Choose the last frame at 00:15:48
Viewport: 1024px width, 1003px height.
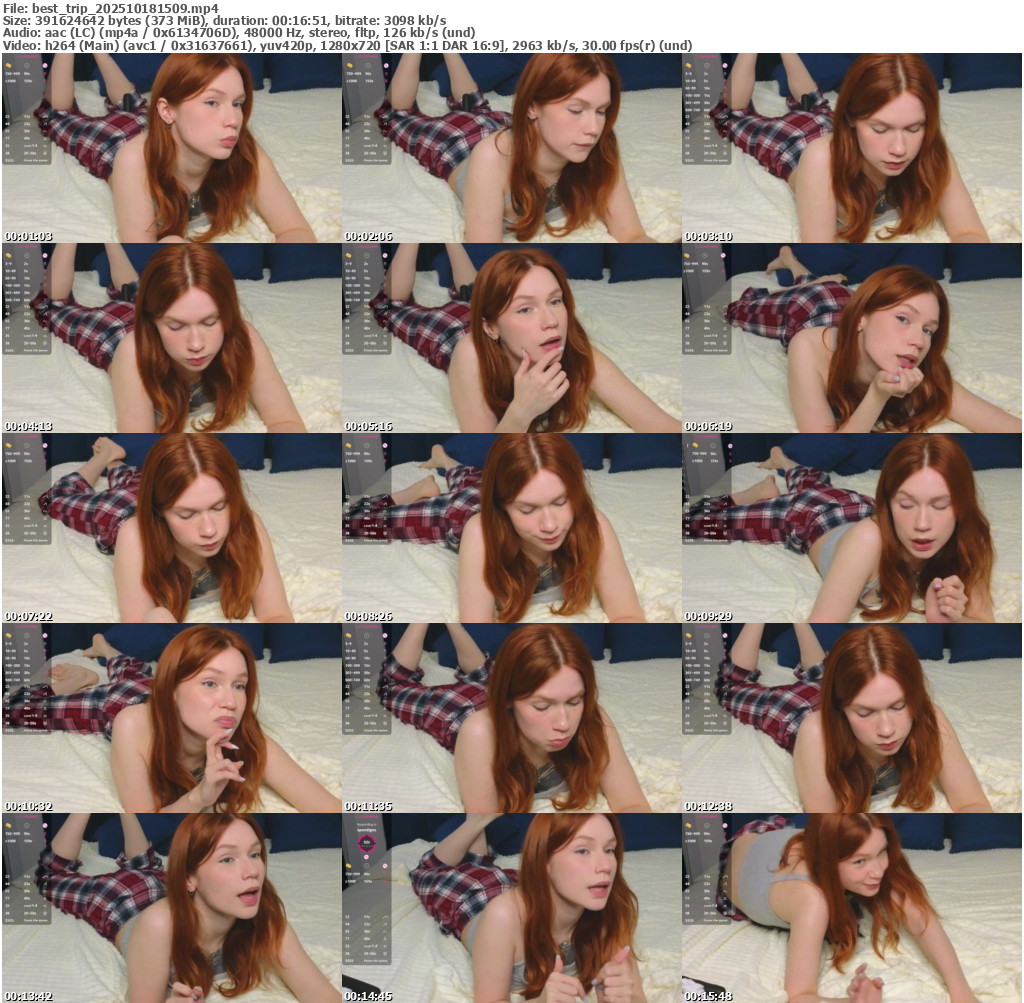852,908
